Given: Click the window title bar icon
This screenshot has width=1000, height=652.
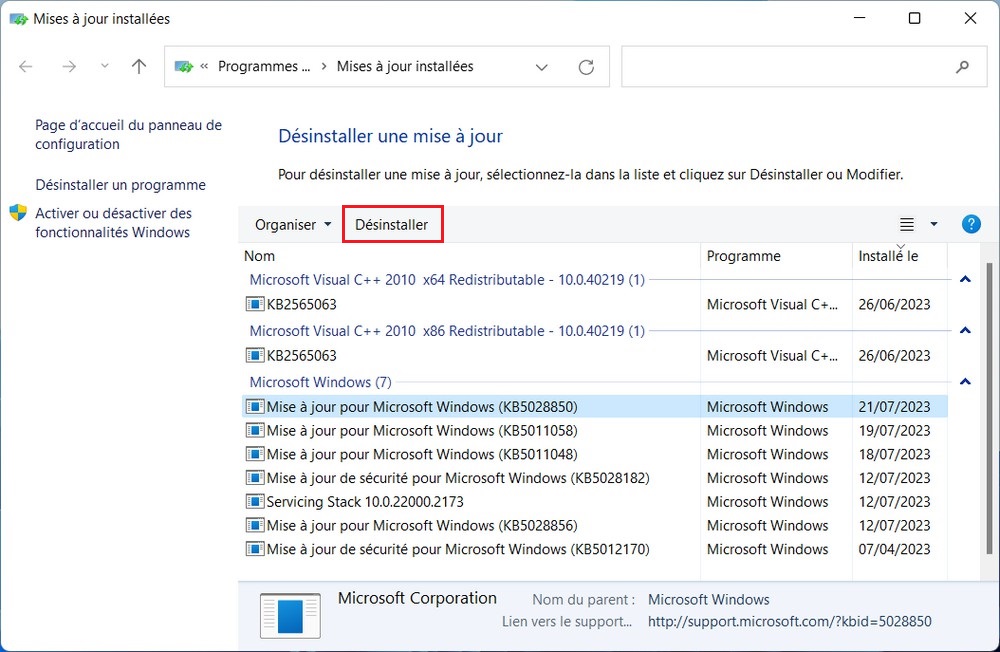Looking at the screenshot, I should pos(18,19).
